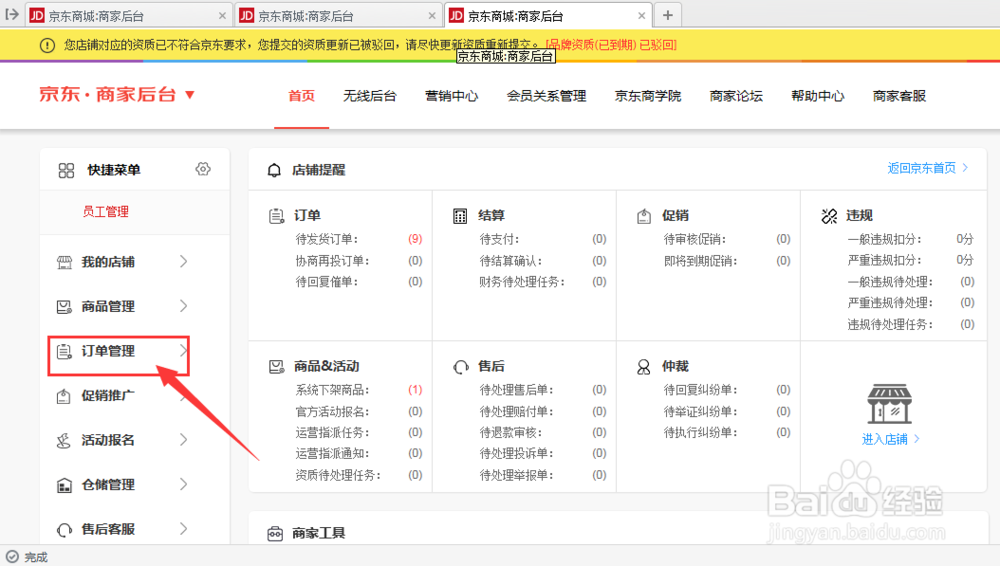Expand 活动报名 chevron
Viewport: 1000px width, 566px height.
click(184, 440)
